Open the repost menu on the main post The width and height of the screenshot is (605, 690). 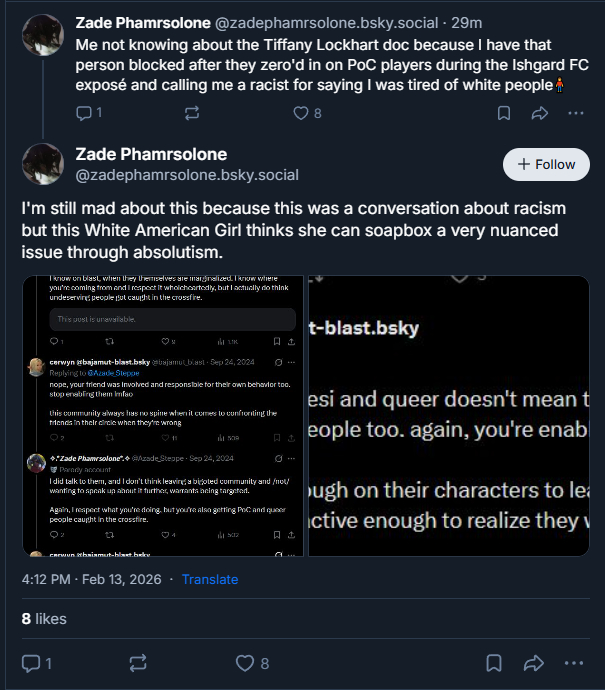[139, 662]
